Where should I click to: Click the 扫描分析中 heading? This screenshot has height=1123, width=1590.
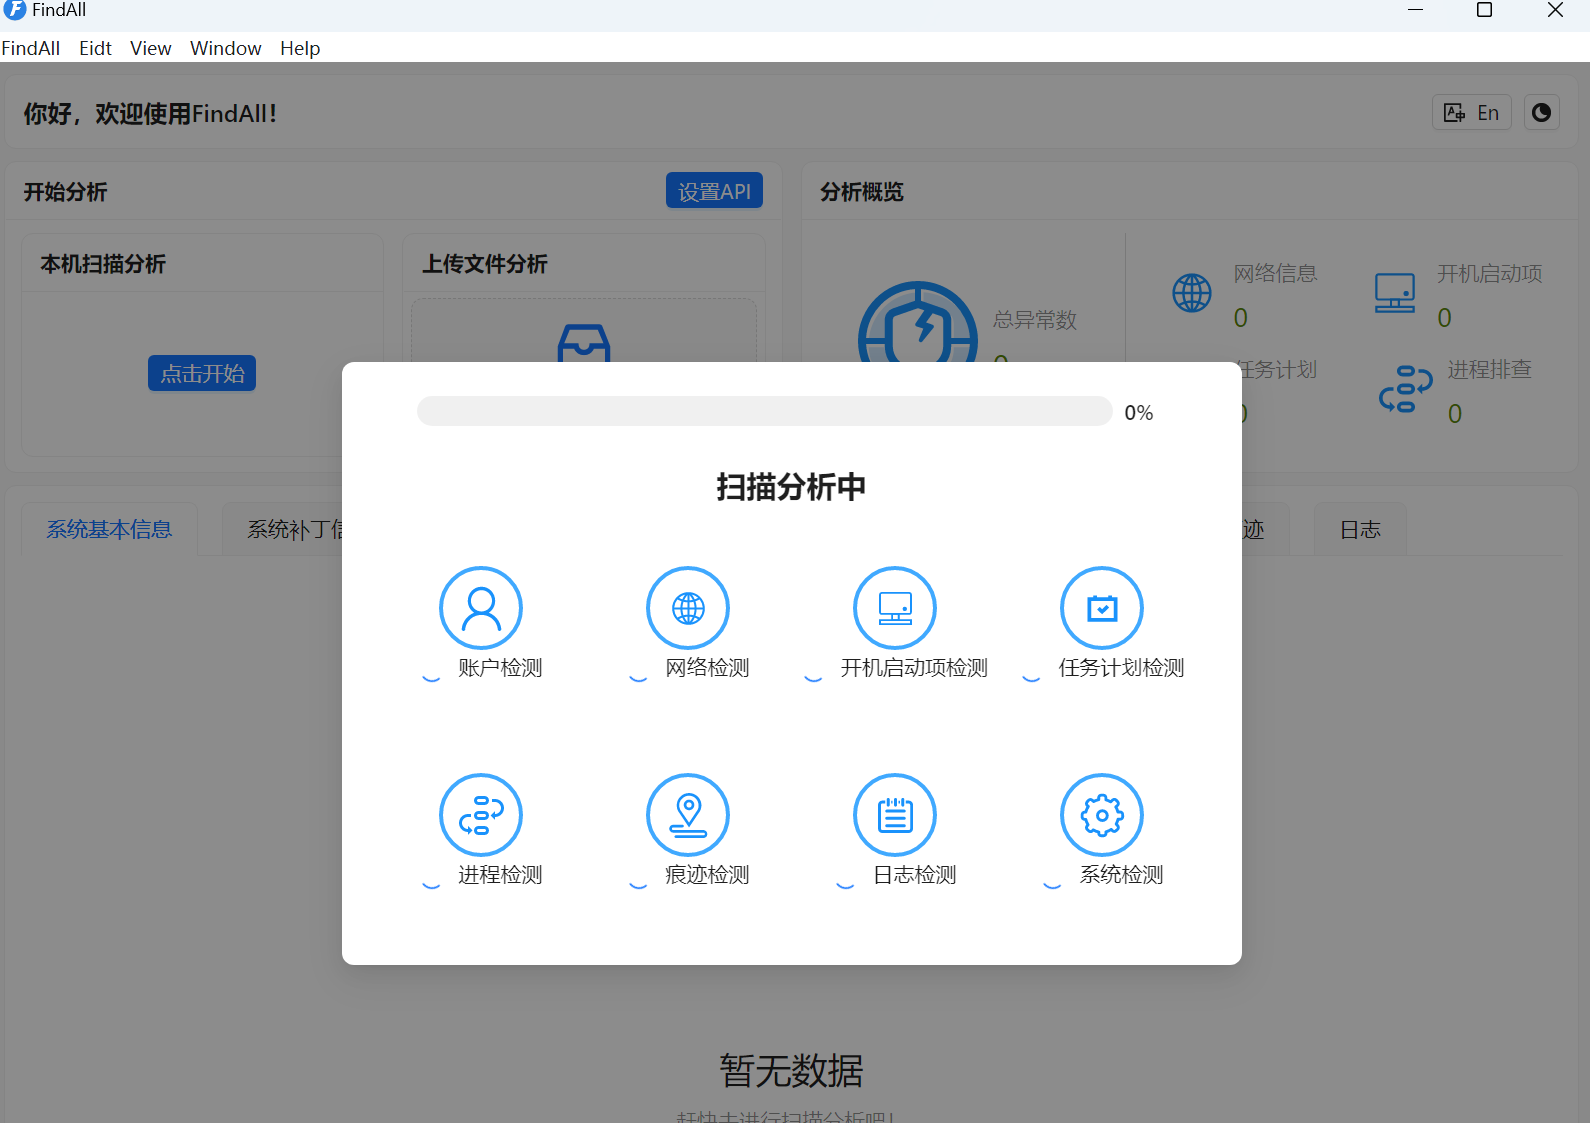[x=791, y=487]
